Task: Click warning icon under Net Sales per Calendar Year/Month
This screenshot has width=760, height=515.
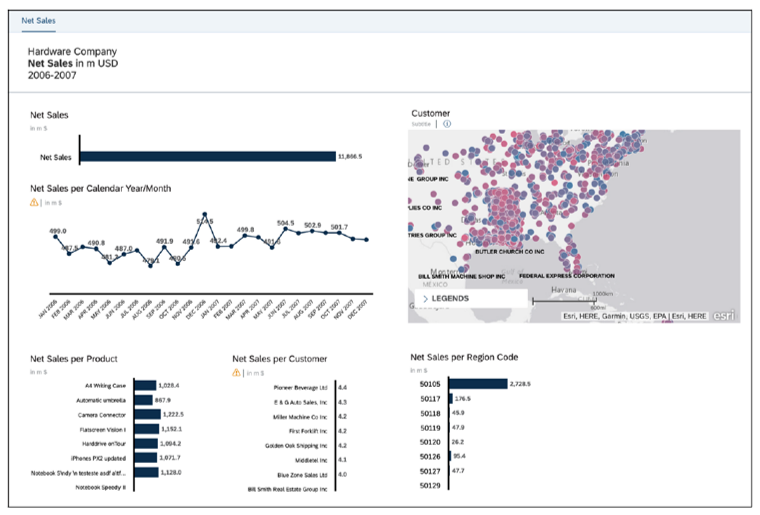Action: pos(35,201)
